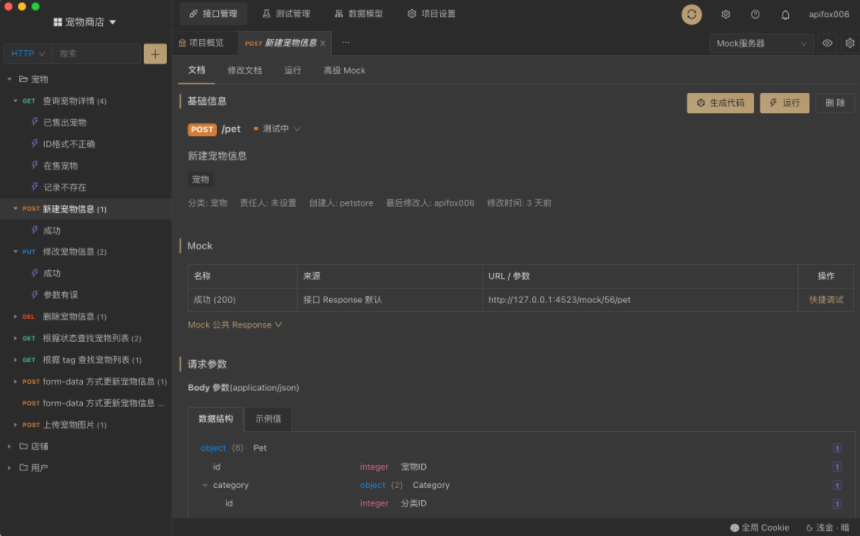Open settings gear in top bar

pyautogui.click(x=726, y=14)
